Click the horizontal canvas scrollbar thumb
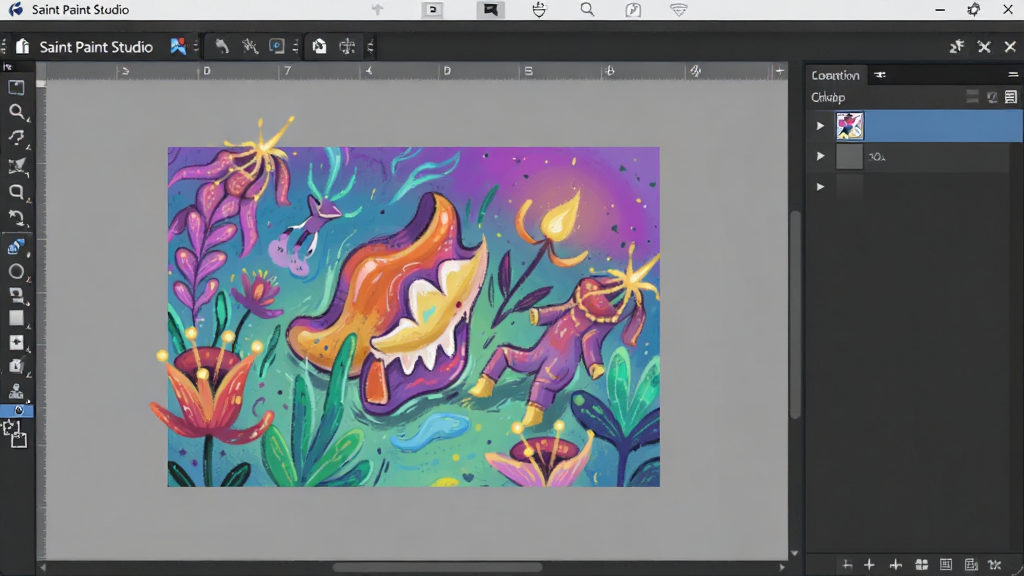This screenshot has width=1024, height=576. tap(438, 568)
